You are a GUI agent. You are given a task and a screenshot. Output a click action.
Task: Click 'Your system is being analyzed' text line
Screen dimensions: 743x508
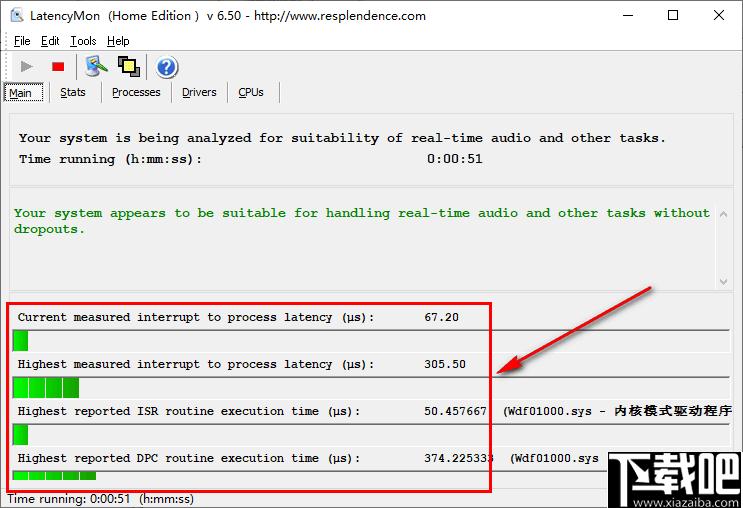coord(342,138)
